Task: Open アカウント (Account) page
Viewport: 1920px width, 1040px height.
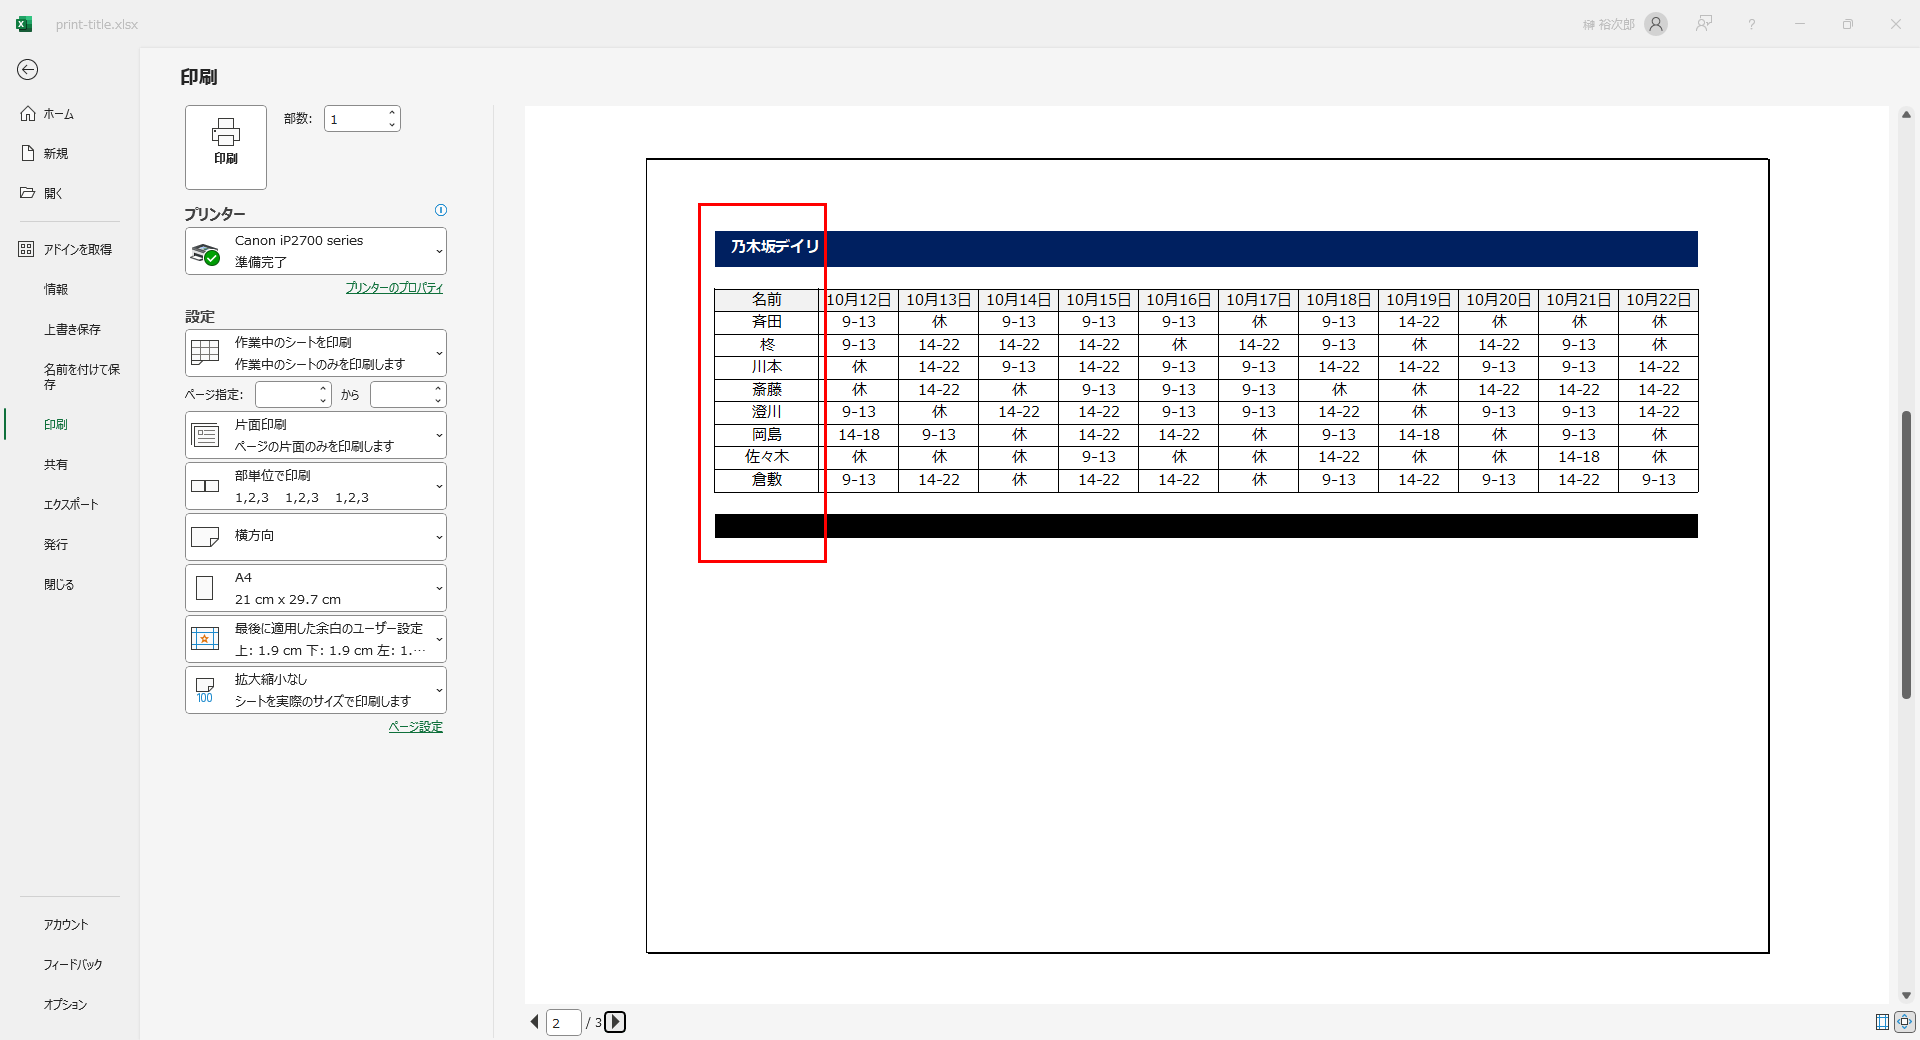Action: [x=66, y=925]
